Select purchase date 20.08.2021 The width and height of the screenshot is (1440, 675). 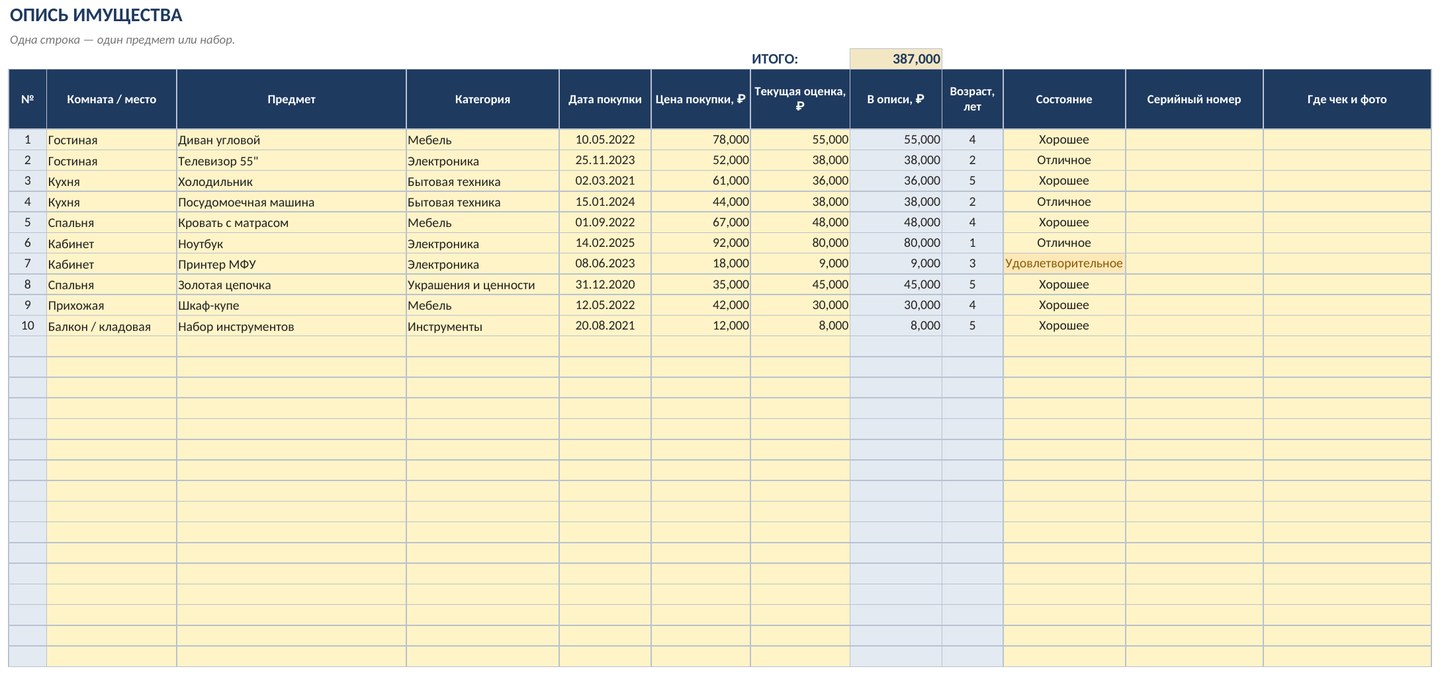point(605,326)
